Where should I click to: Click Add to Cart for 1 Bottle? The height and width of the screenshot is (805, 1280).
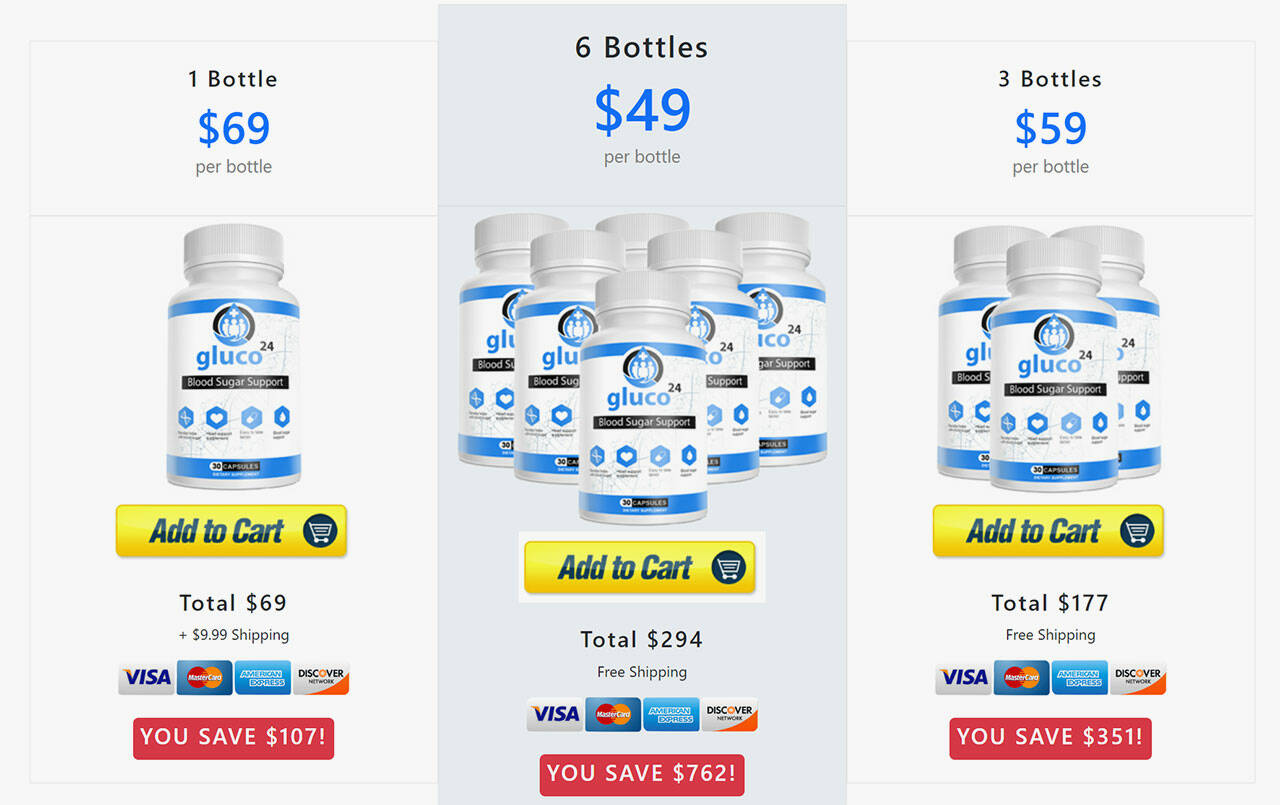click(x=231, y=531)
